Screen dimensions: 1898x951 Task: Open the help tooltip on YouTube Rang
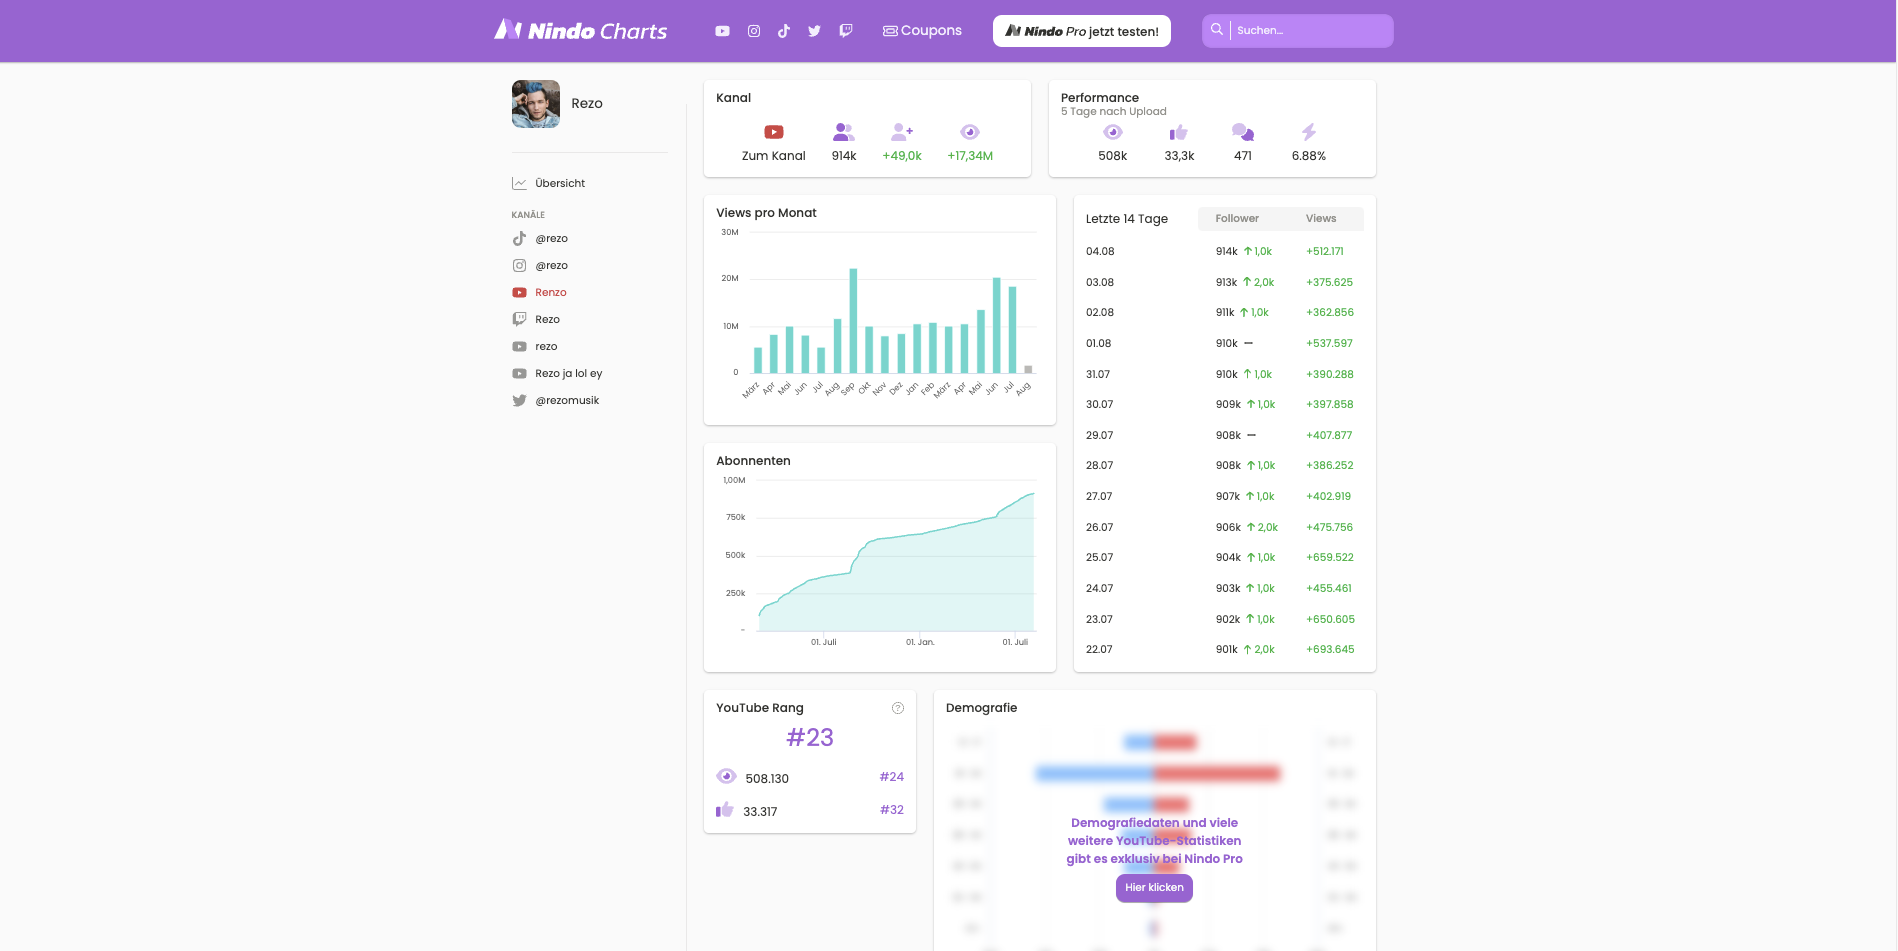(897, 707)
